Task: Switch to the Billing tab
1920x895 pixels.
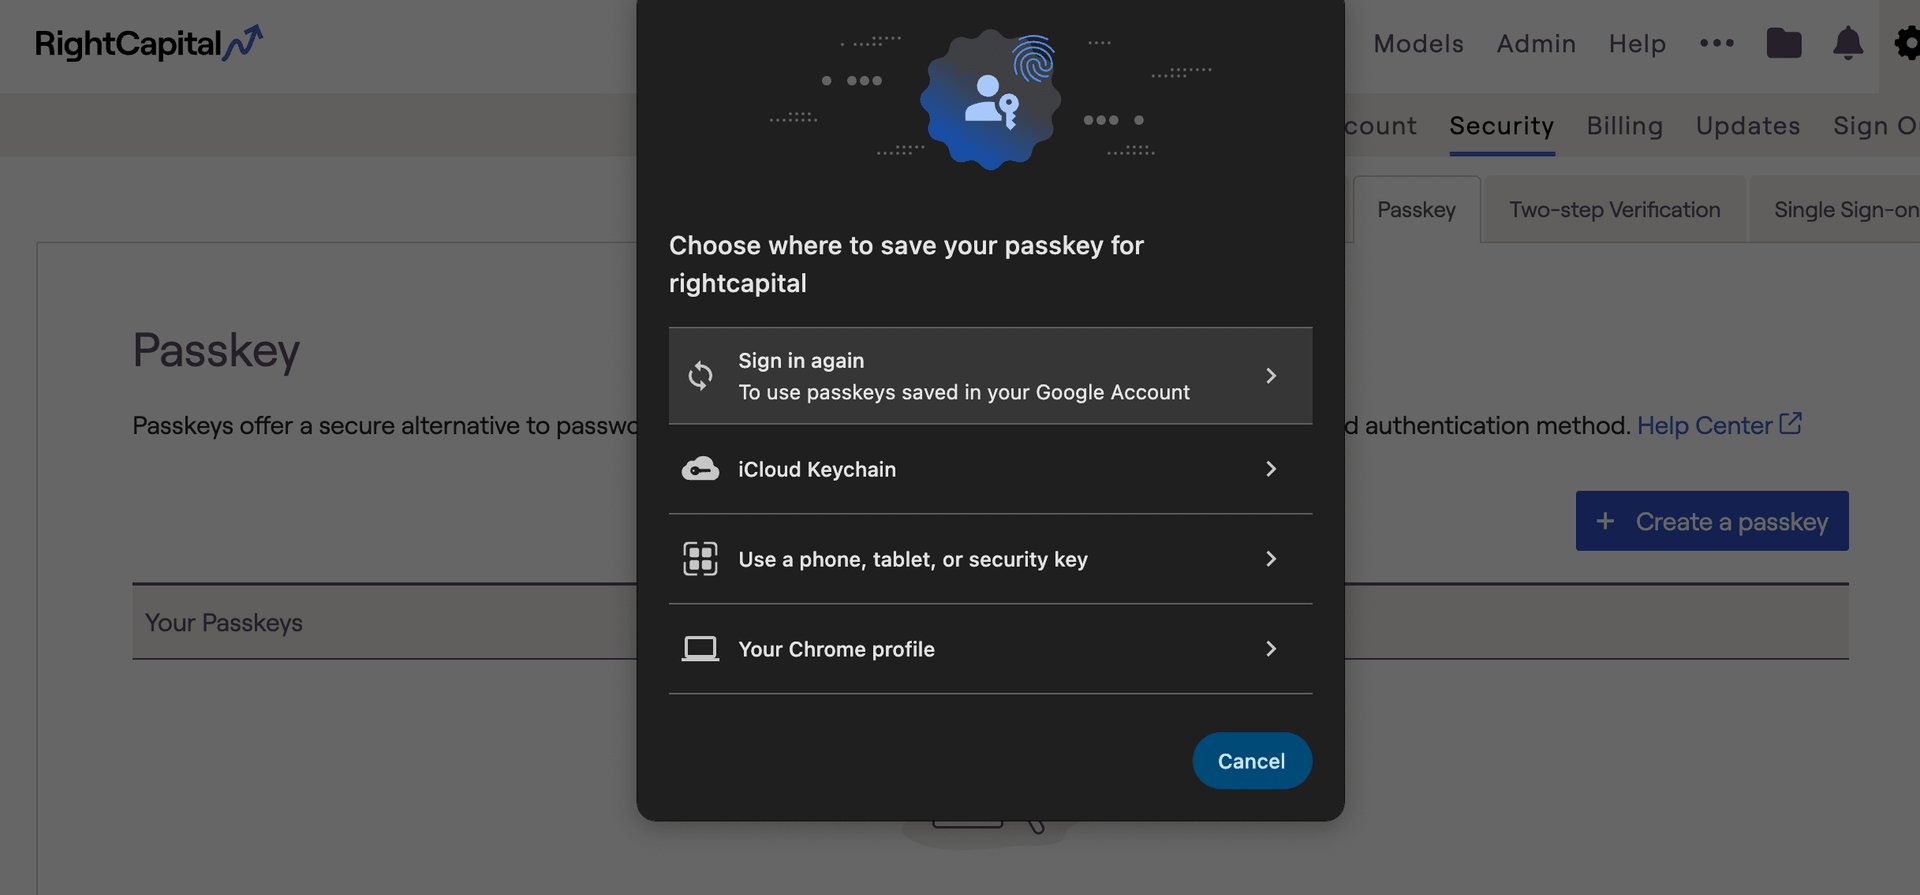Action: [1624, 126]
